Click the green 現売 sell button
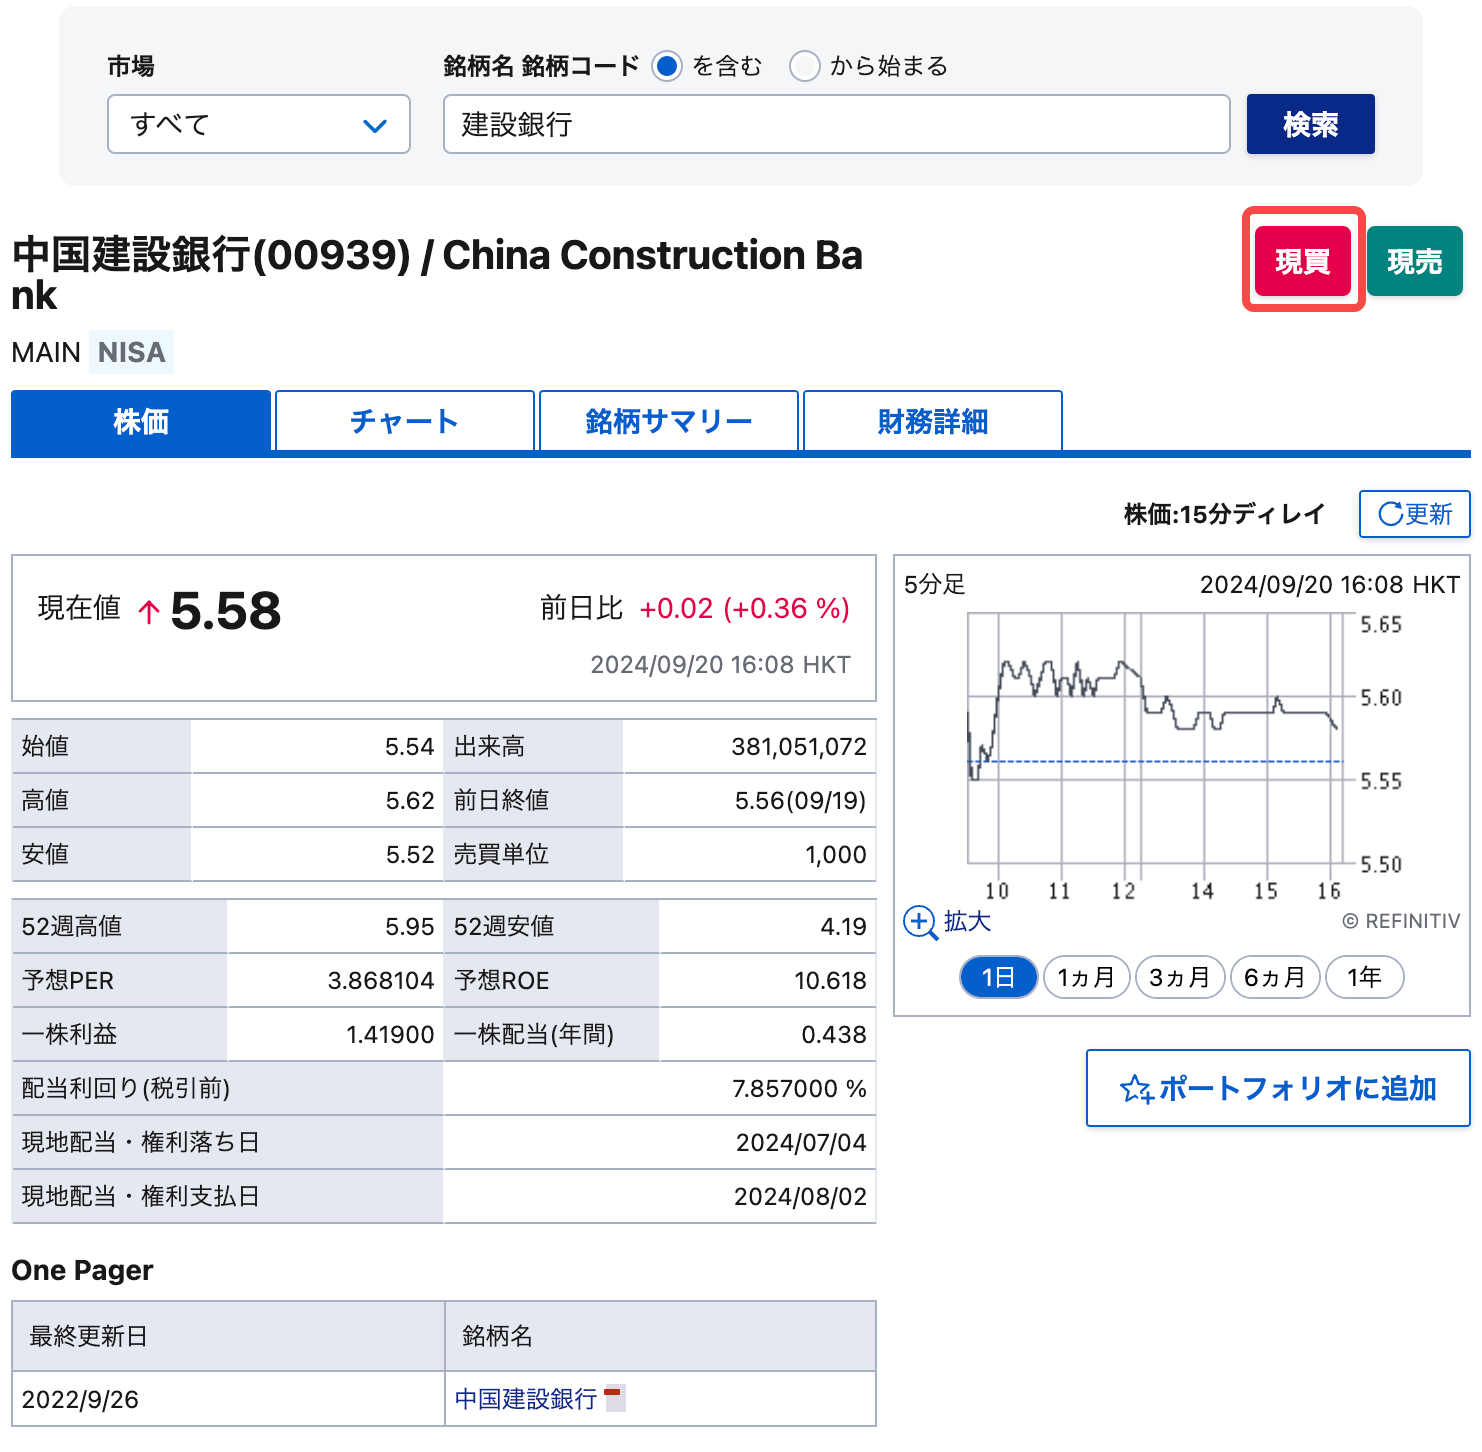The image size is (1482, 1452). tap(1415, 261)
